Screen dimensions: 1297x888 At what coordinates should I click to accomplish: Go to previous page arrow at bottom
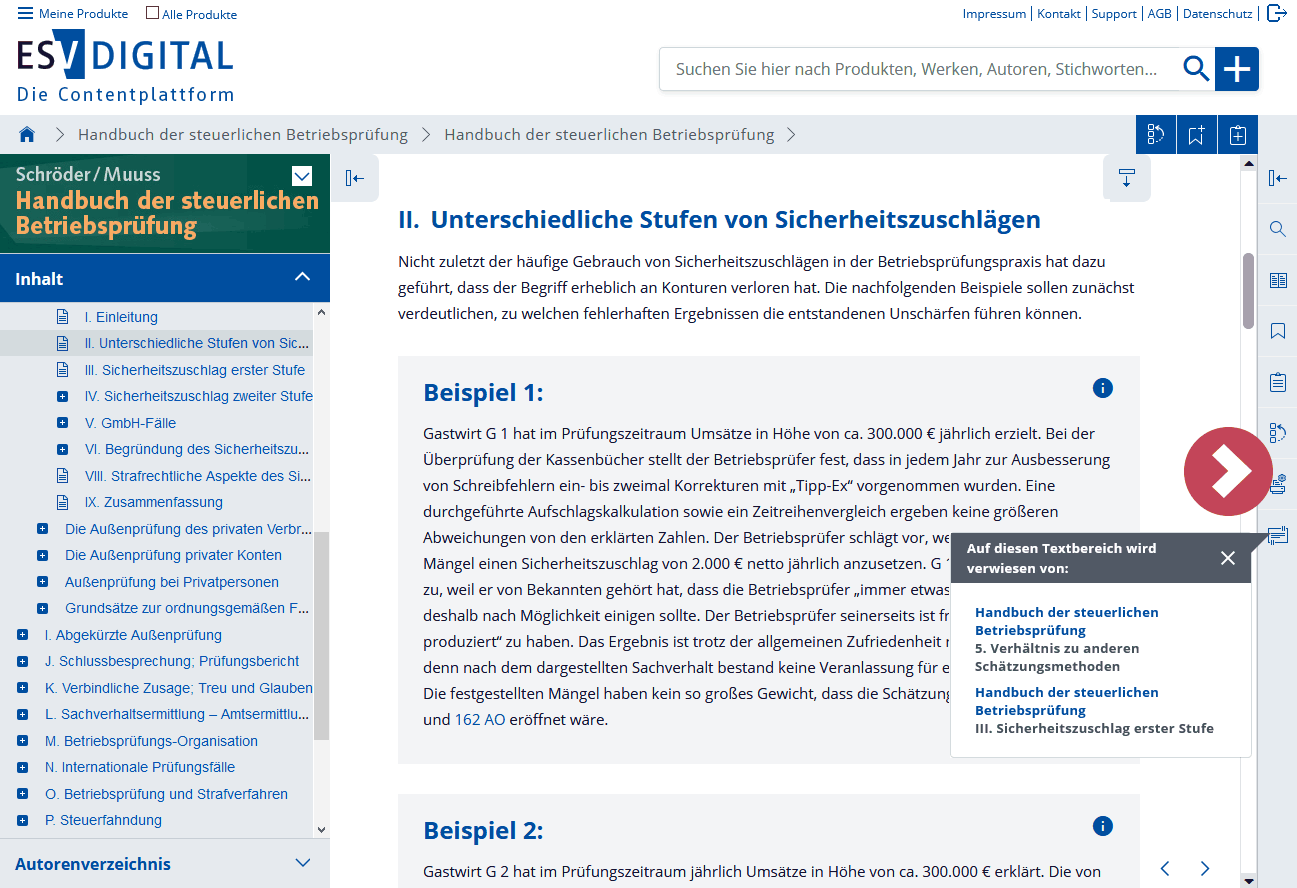(1165, 868)
